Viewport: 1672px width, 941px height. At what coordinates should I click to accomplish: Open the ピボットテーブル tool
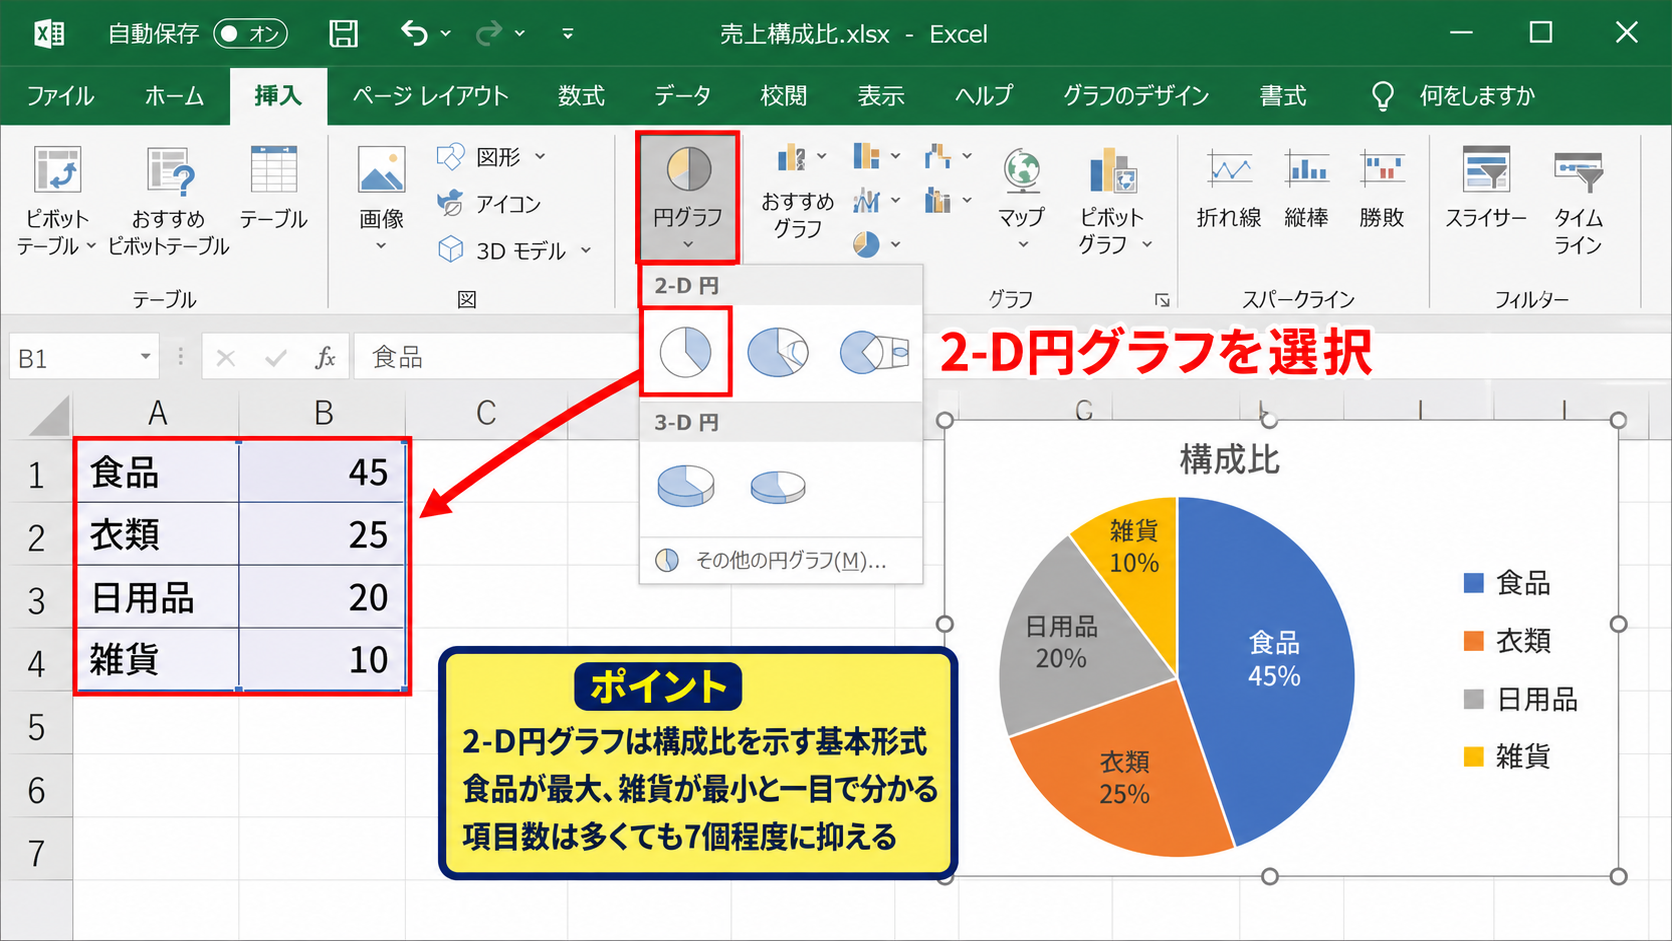[x=57, y=200]
